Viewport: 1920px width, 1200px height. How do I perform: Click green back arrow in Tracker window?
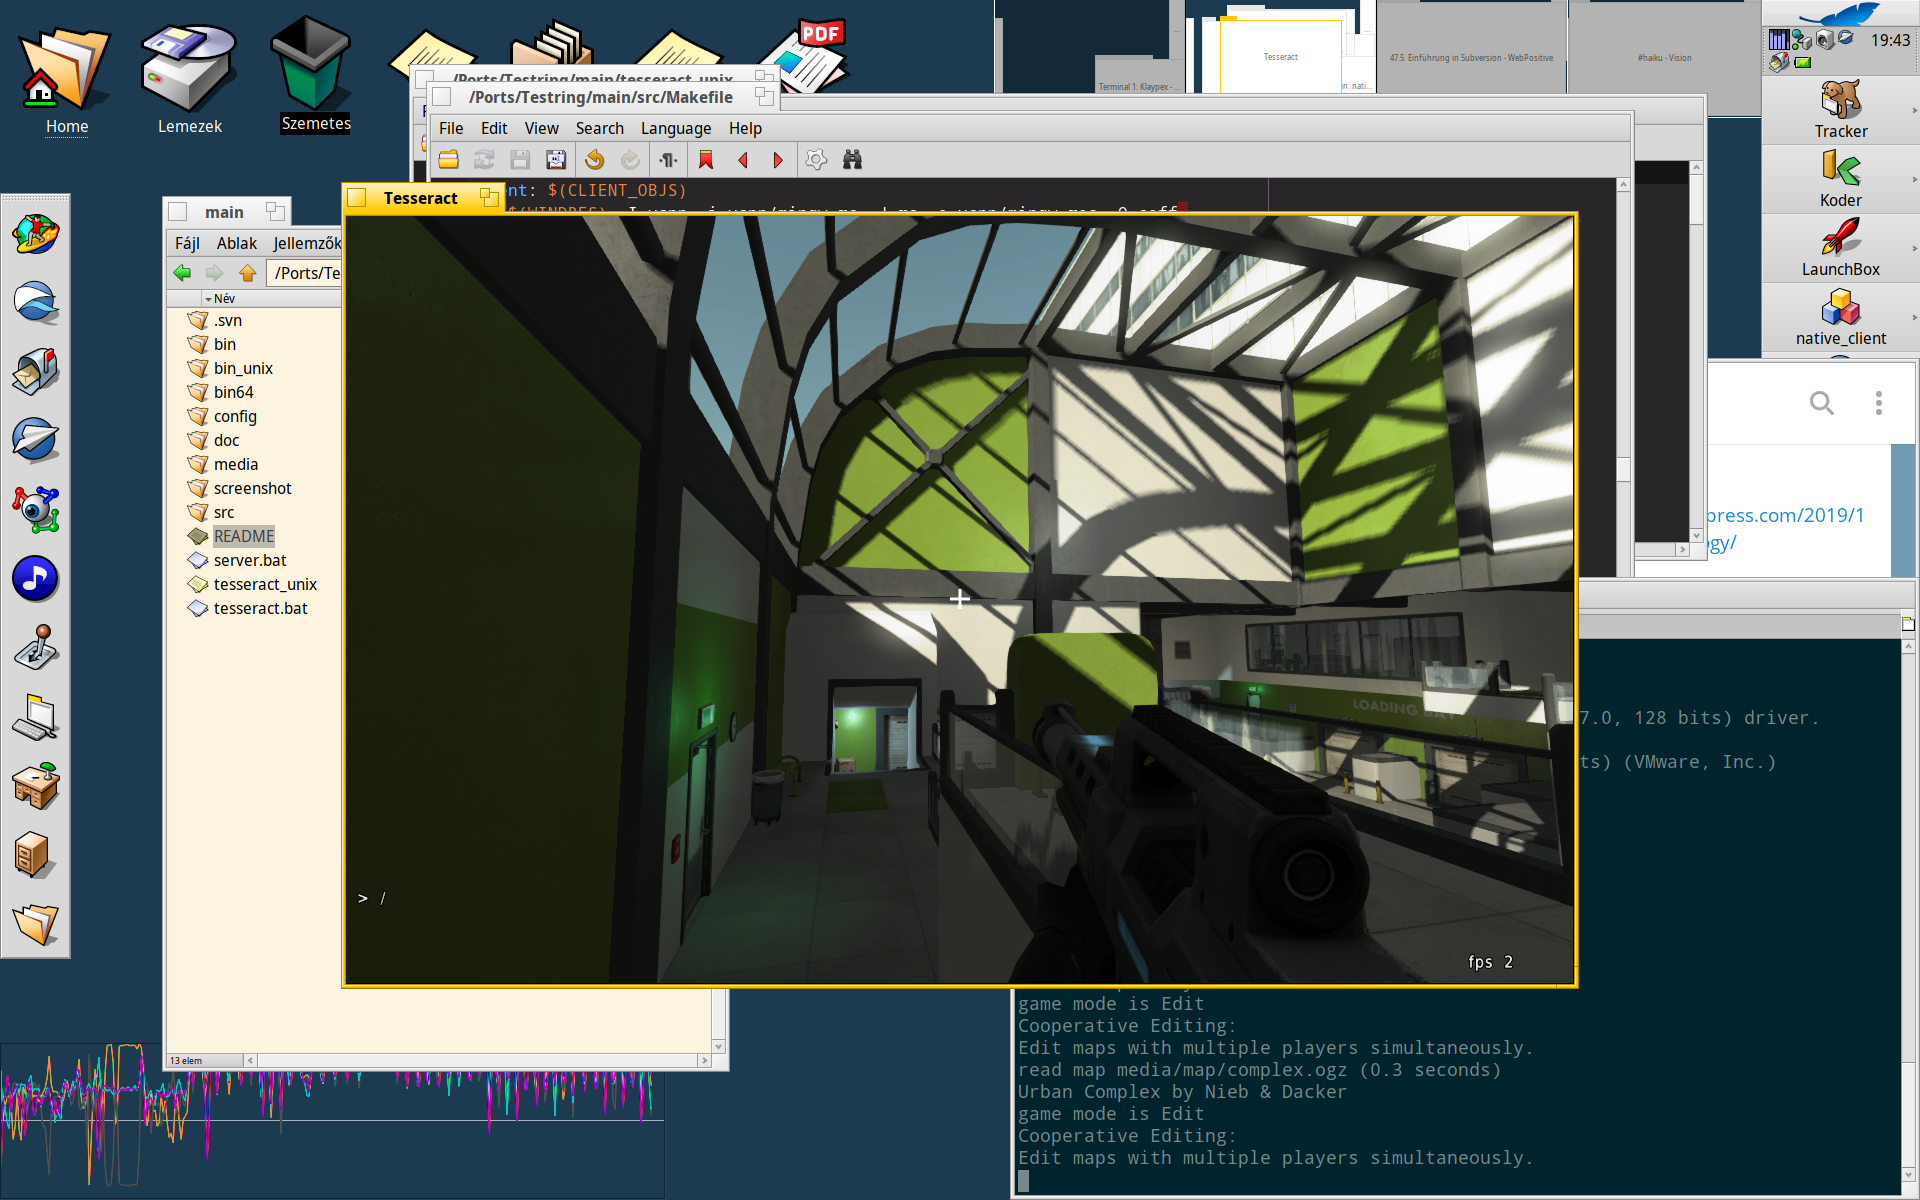(182, 273)
